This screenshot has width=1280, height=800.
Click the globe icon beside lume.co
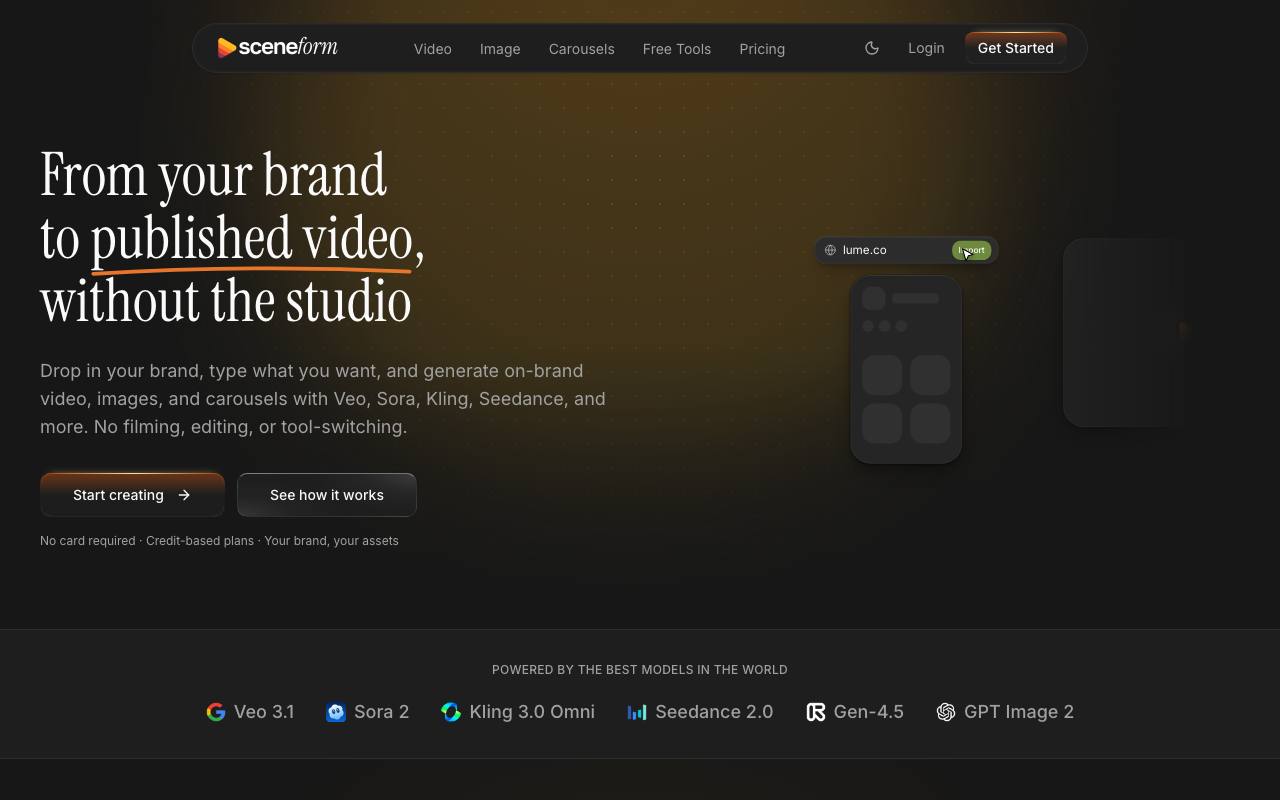coord(830,250)
